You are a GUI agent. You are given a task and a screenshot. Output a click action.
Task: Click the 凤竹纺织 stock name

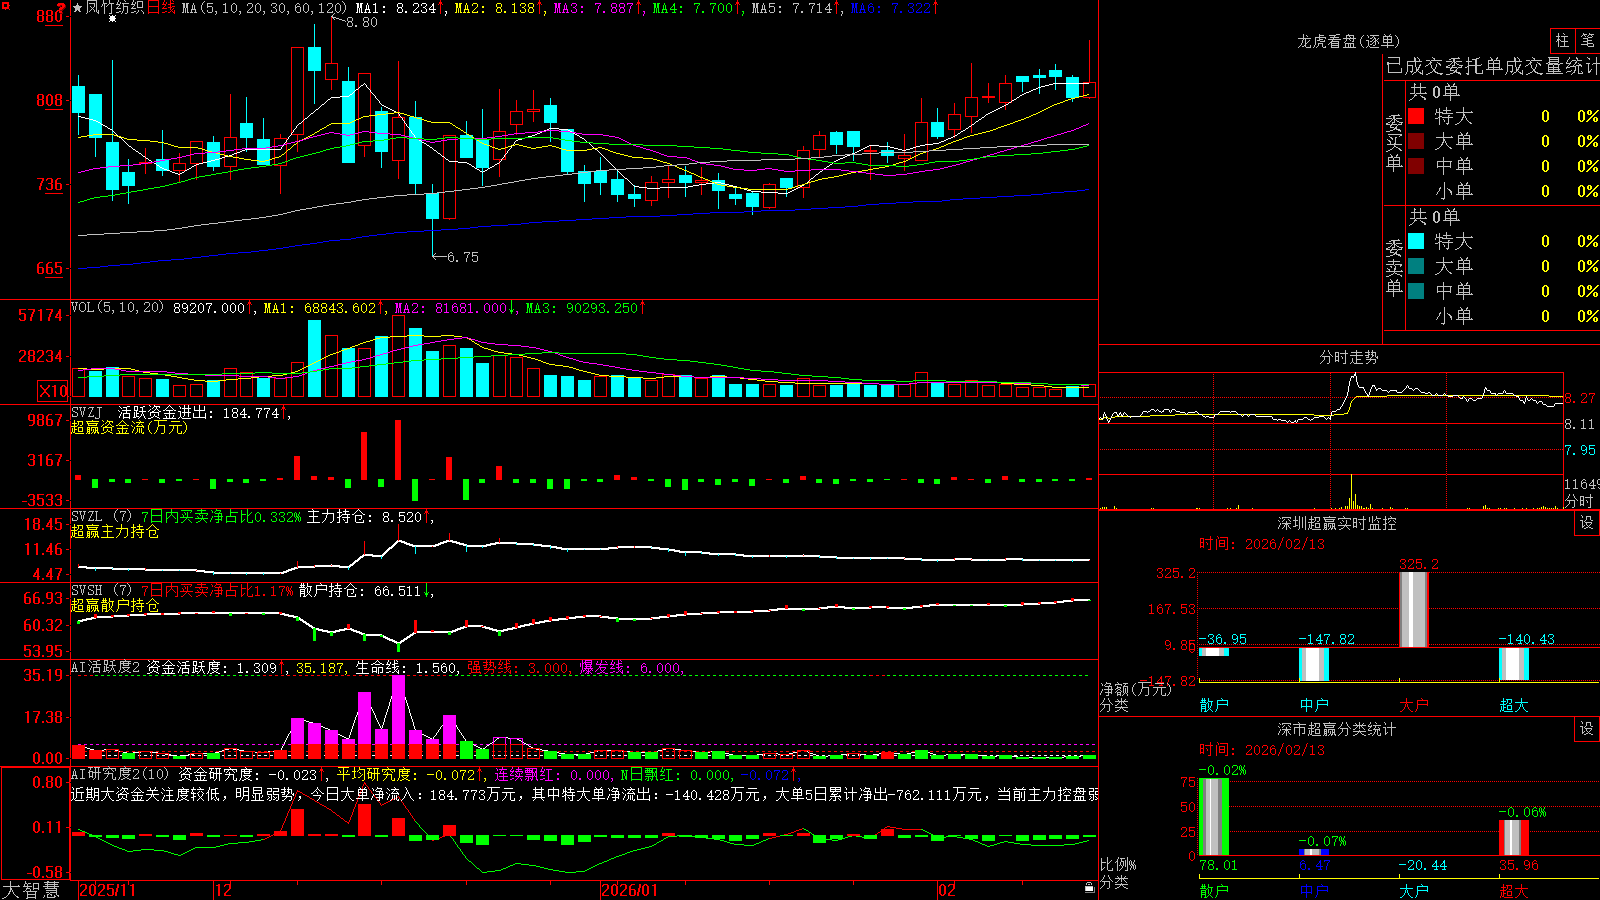coord(115,8)
